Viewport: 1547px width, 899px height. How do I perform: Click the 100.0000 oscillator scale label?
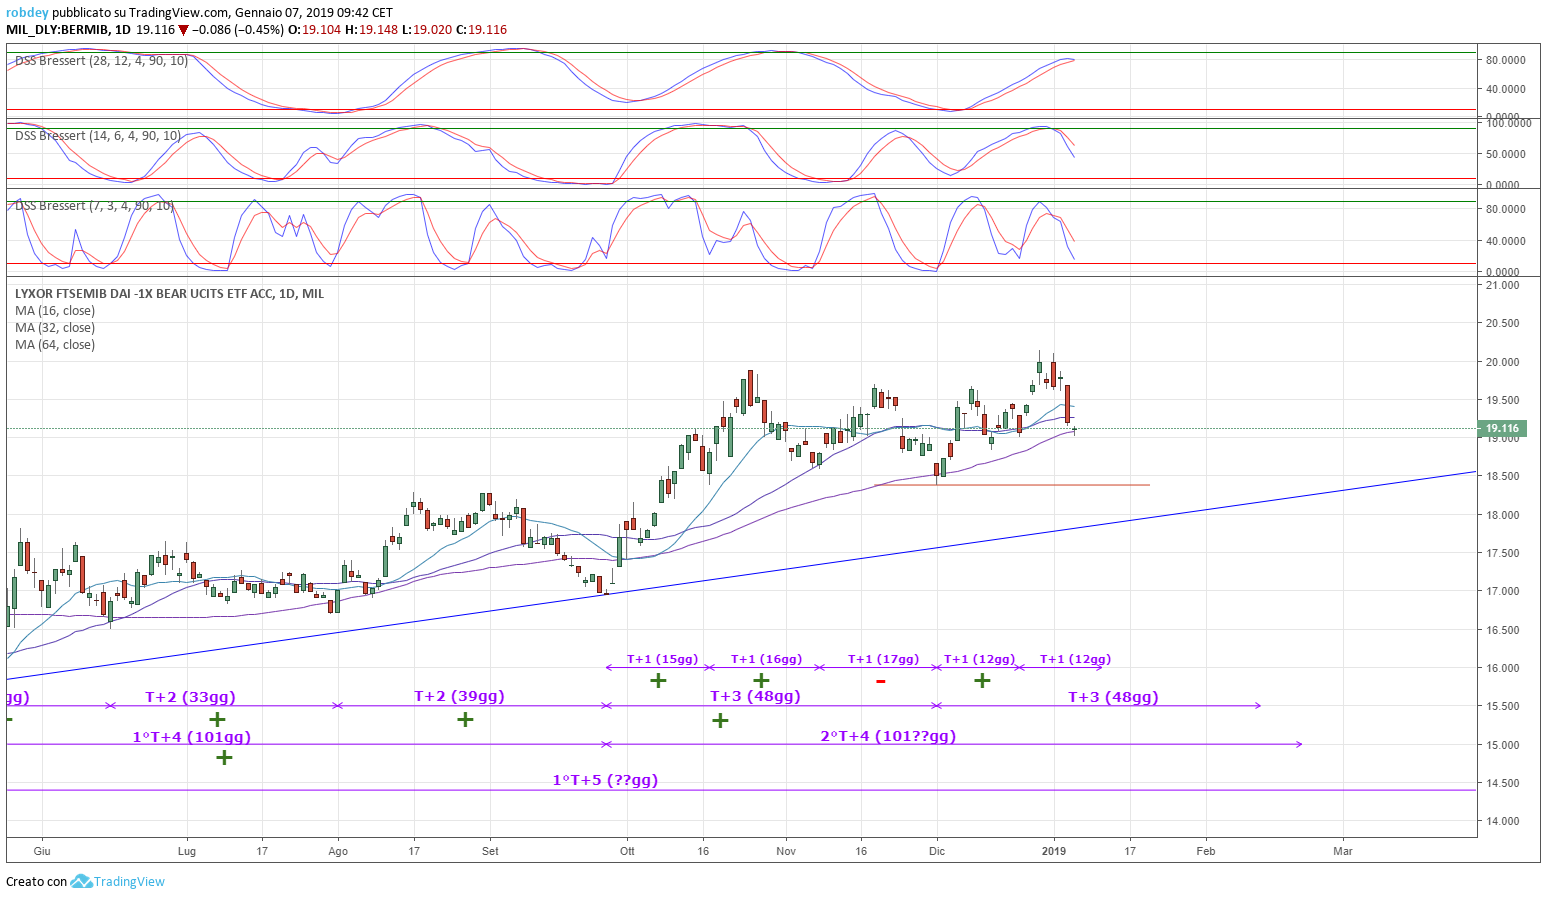click(x=1509, y=123)
